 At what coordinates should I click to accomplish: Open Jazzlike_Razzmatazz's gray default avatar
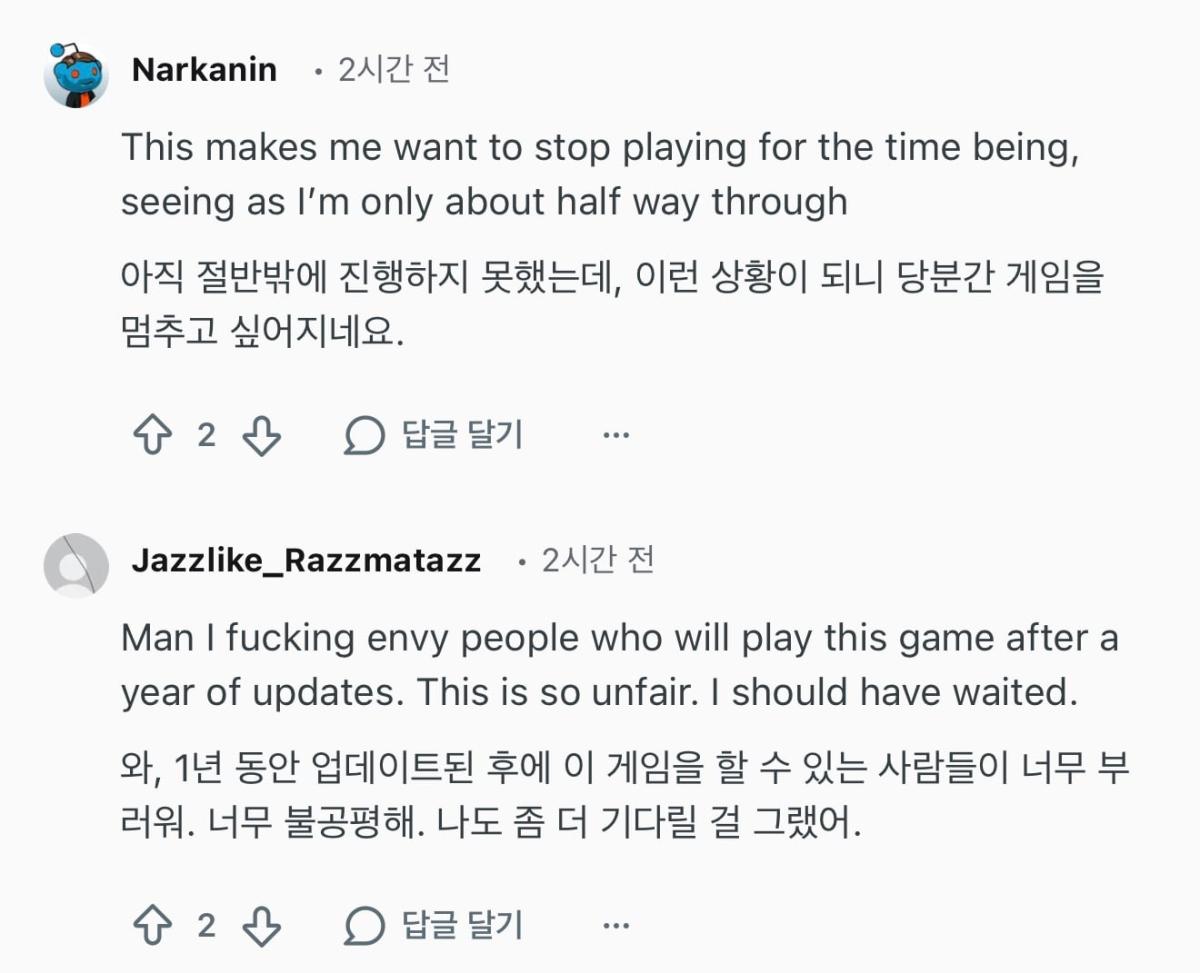click(76, 565)
